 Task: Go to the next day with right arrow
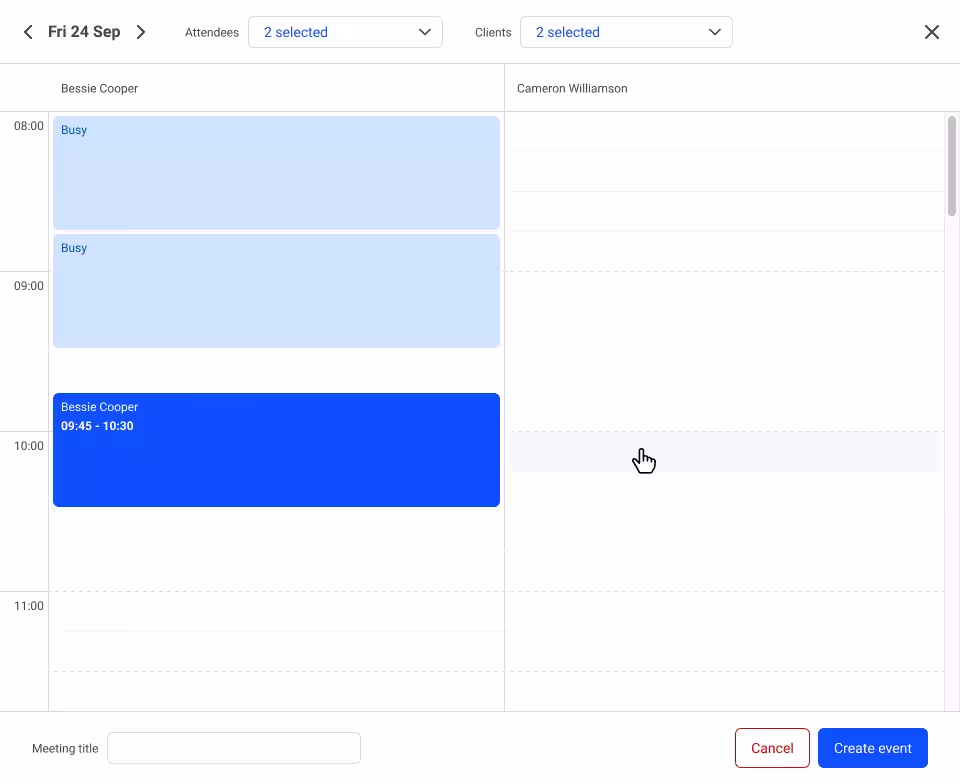pos(141,32)
